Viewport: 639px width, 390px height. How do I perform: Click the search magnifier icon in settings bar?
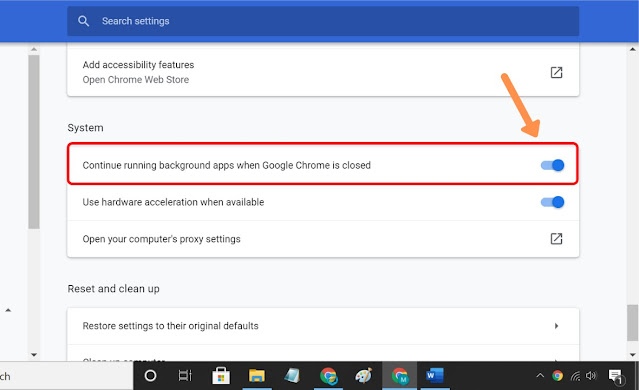(x=84, y=21)
